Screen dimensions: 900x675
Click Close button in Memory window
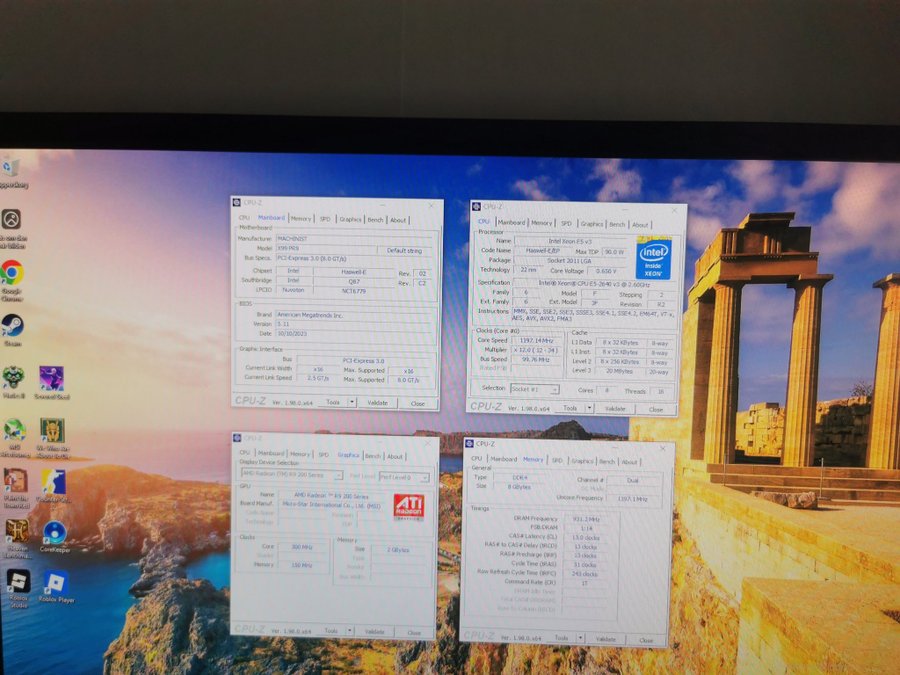click(x=645, y=639)
